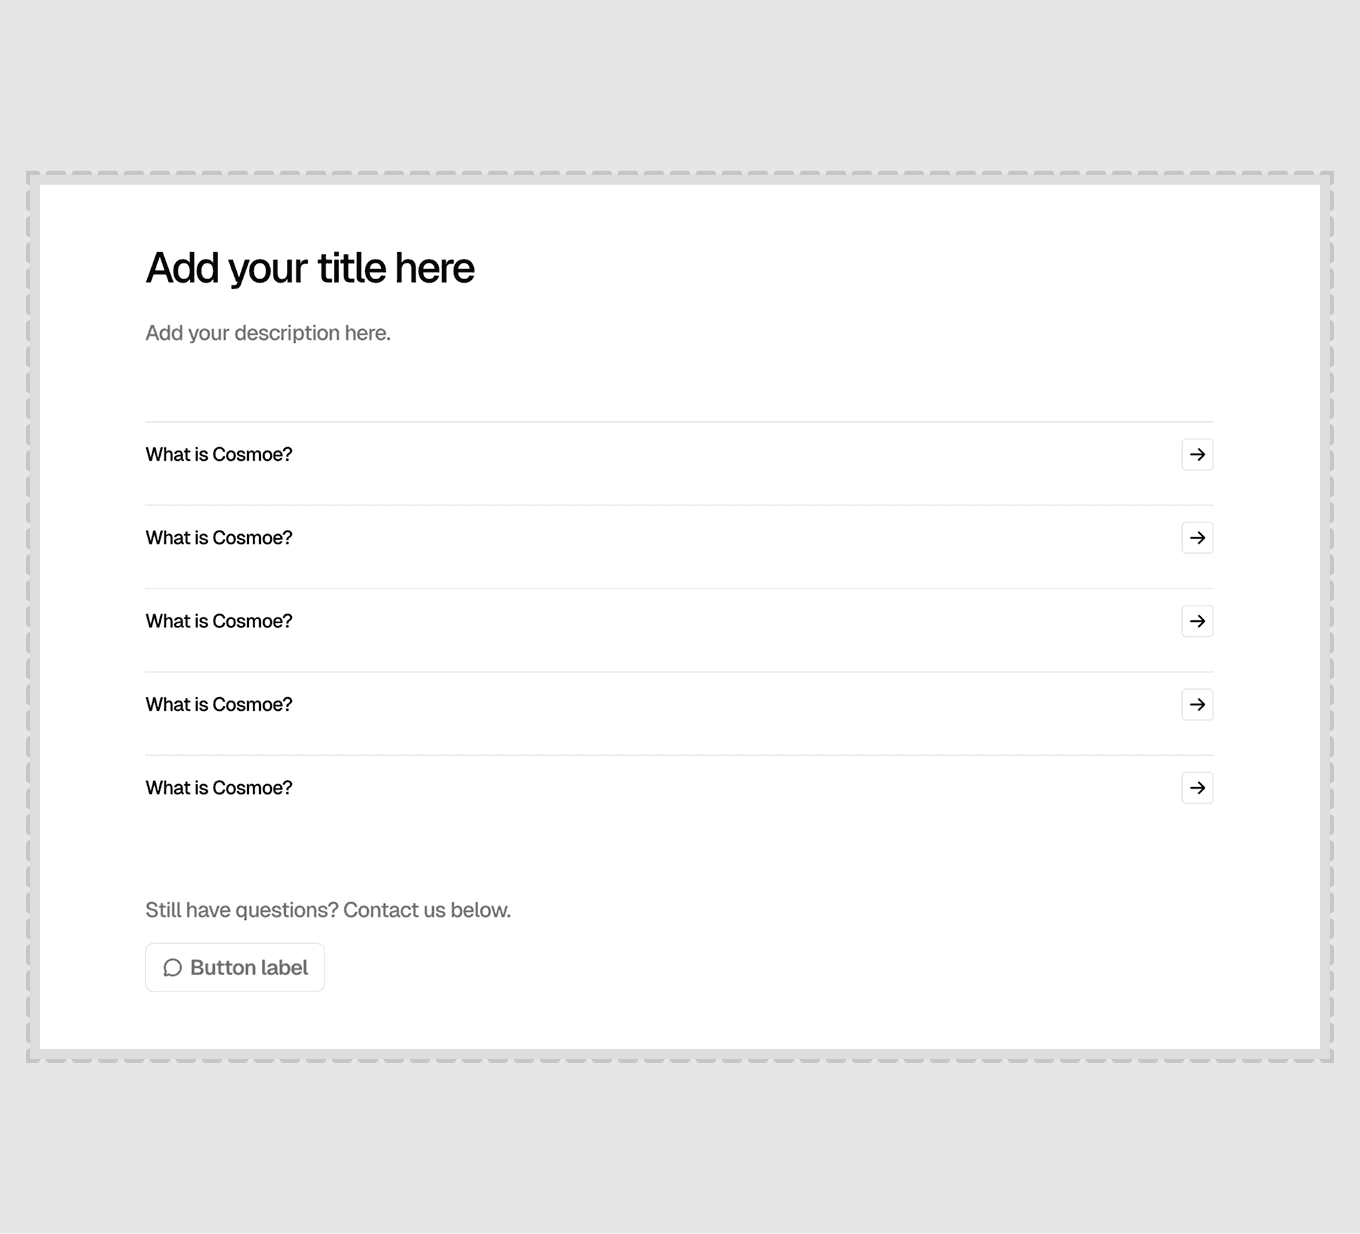Click the arrow icon on the third FAQ row
The height and width of the screenshot is (1234, 1360).
coord(1197,621)
